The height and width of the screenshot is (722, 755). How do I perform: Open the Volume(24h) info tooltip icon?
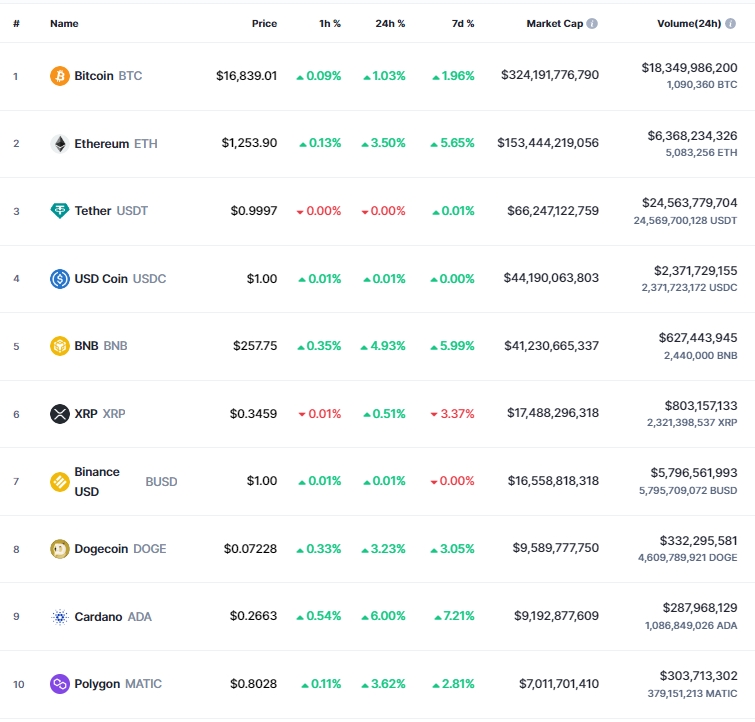730,24
